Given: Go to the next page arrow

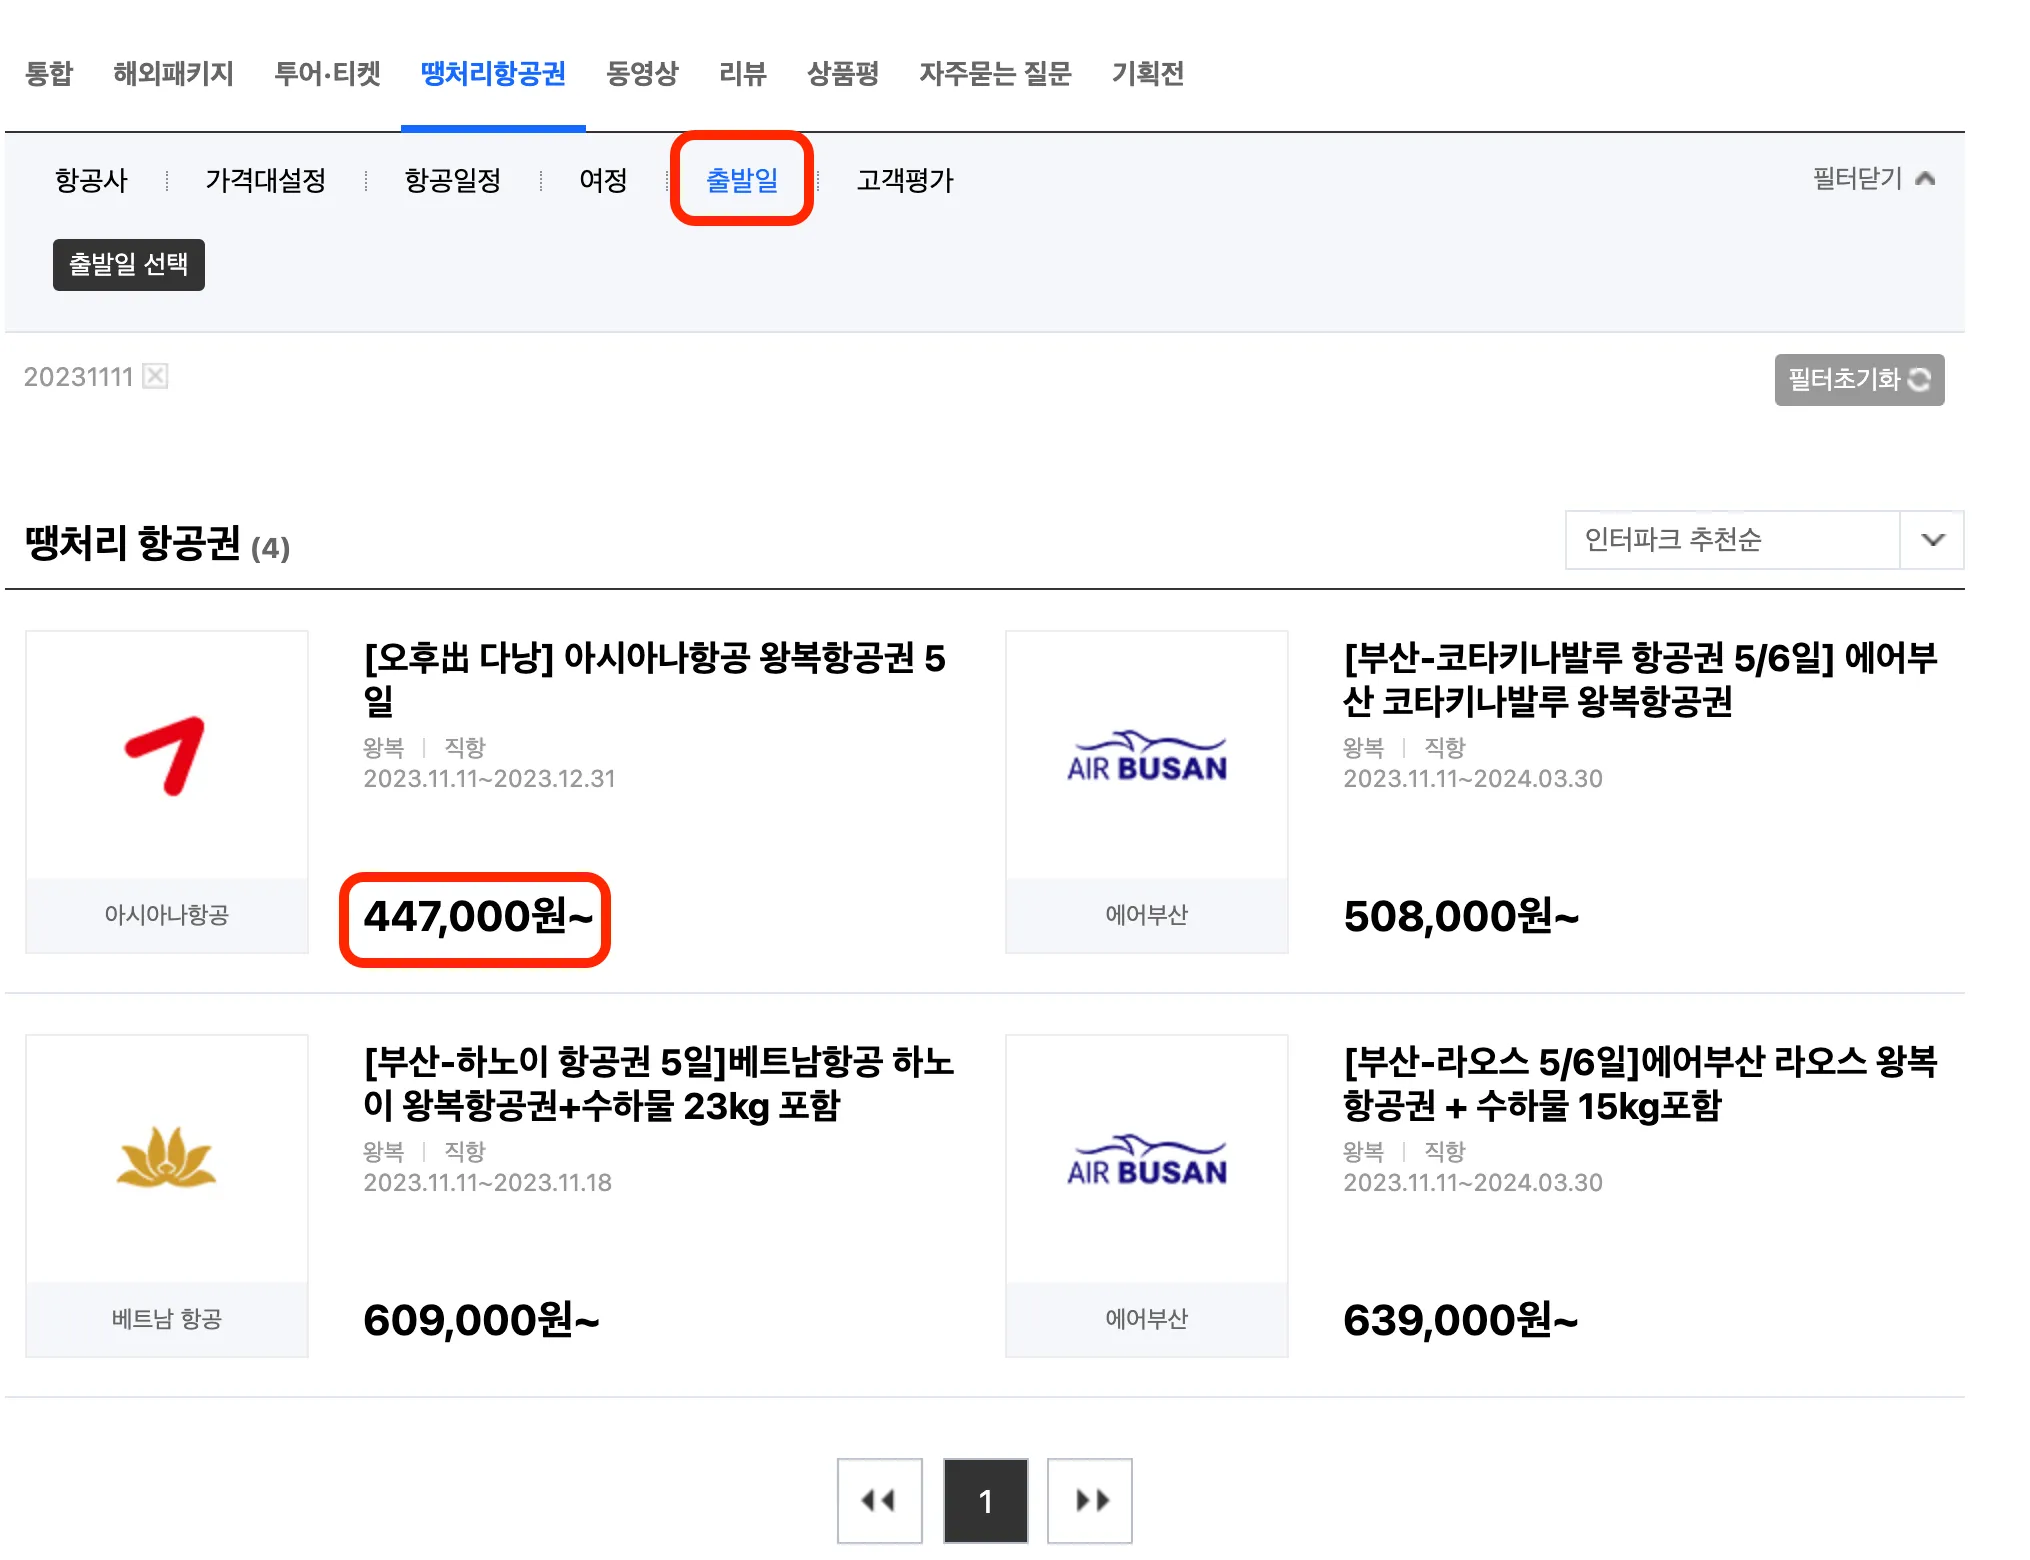Looking at the screenshot, I should pos(1090,1500).
